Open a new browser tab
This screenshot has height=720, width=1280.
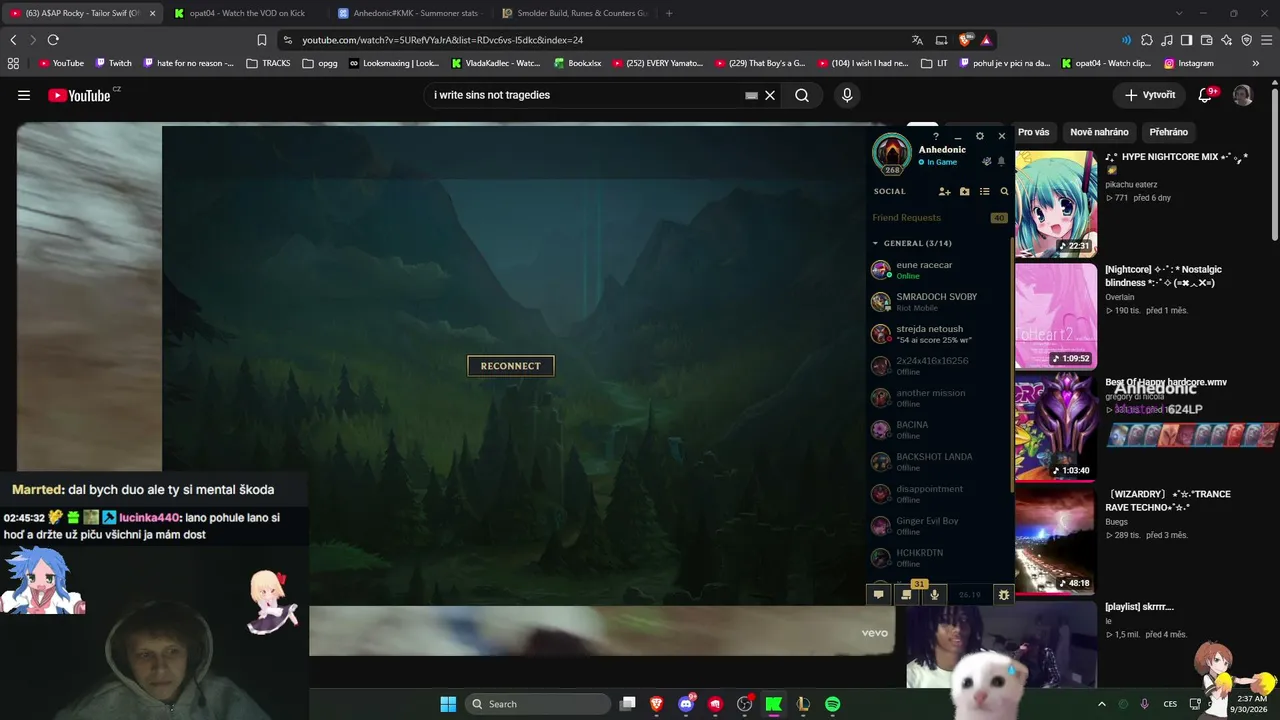point(669,13)
